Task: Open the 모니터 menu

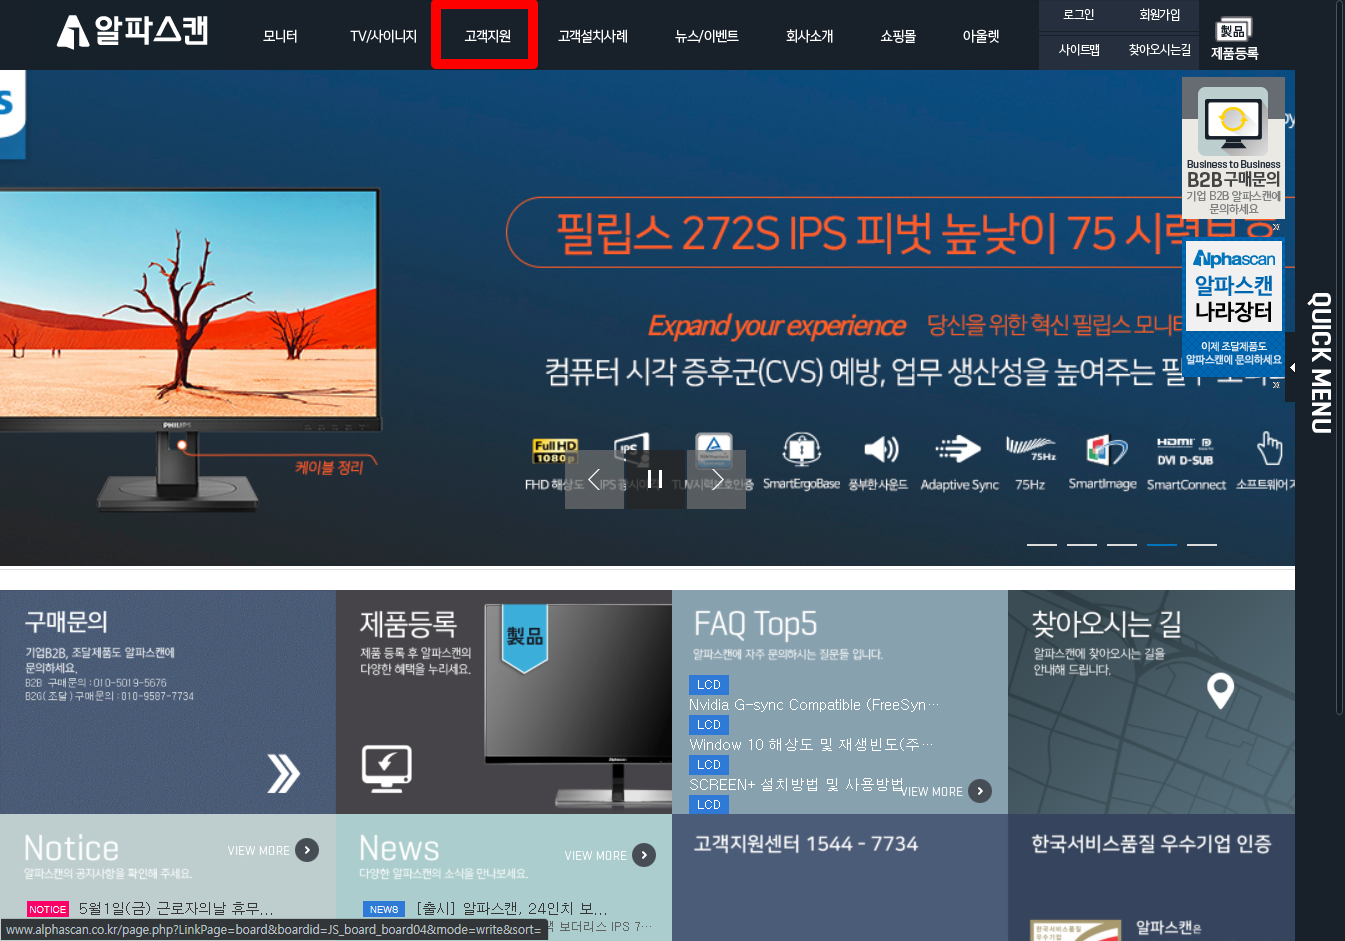Action: point(280,36)
